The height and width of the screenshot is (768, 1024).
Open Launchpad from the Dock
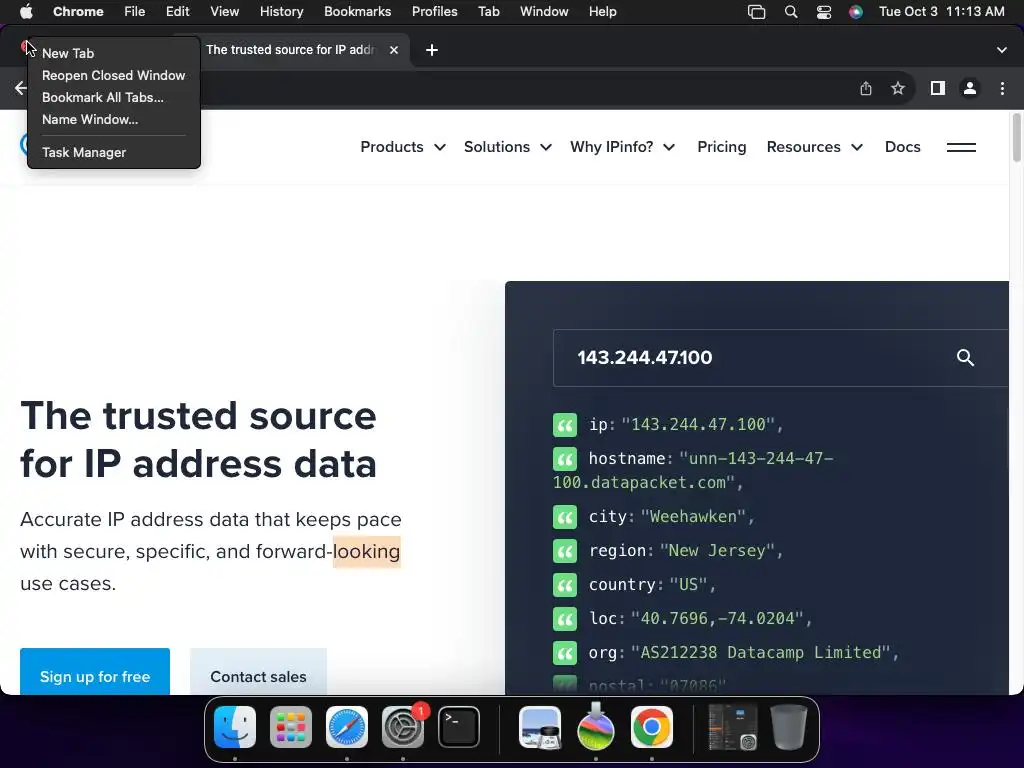(x=291, y=727)
